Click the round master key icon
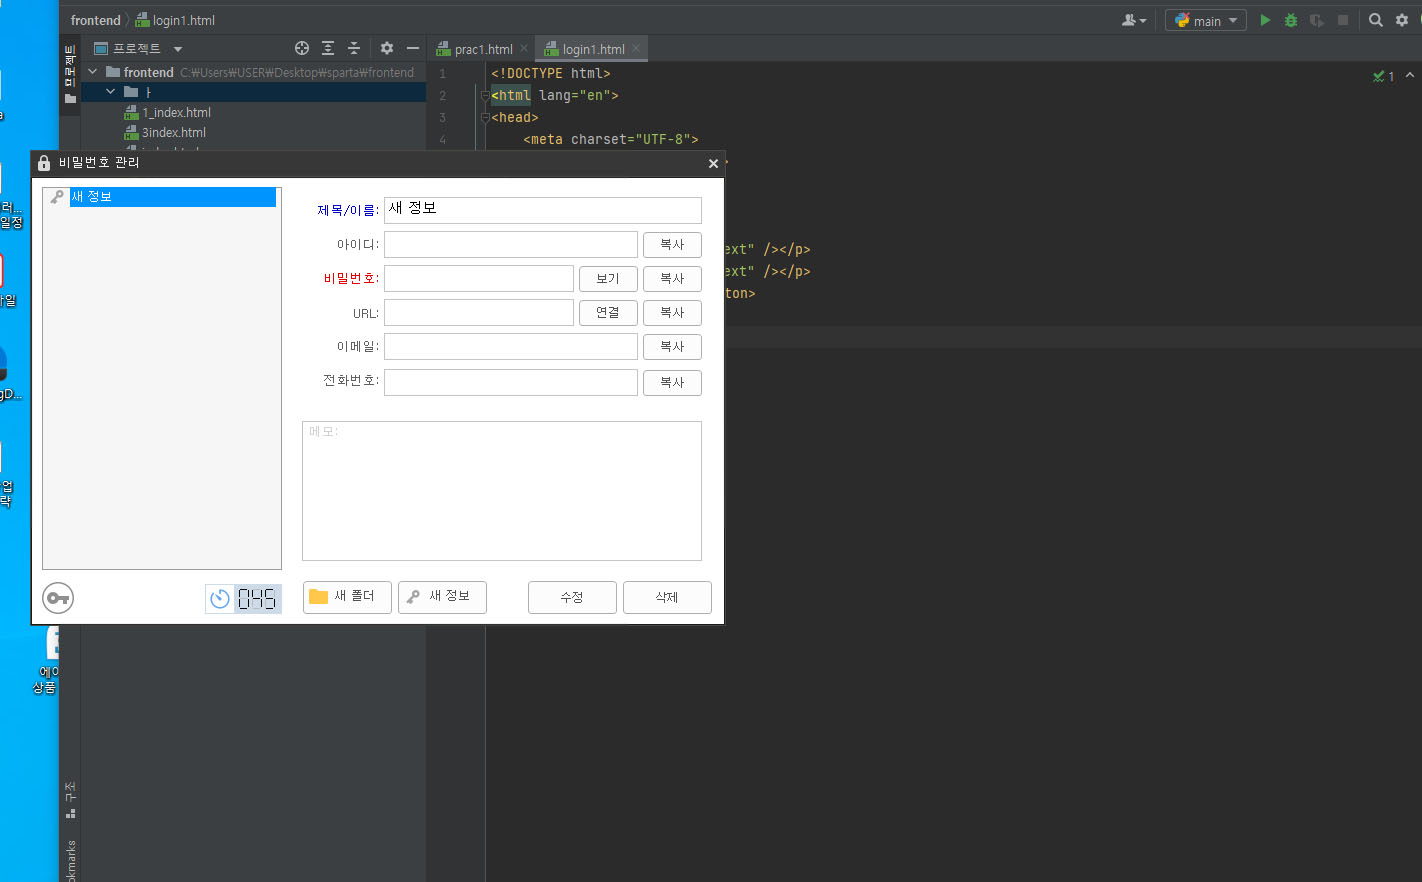Viewport: 1422px width, 882px height. (58, 599)
